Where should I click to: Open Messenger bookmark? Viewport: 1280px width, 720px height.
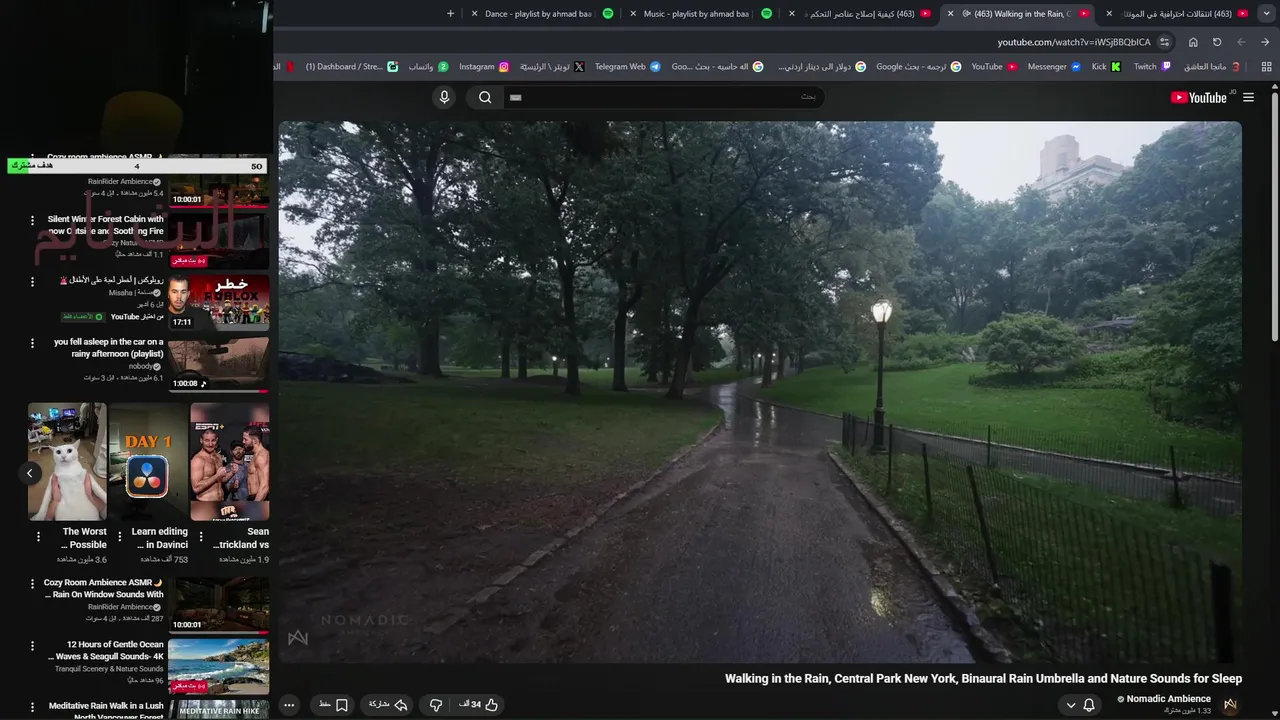1054,67
